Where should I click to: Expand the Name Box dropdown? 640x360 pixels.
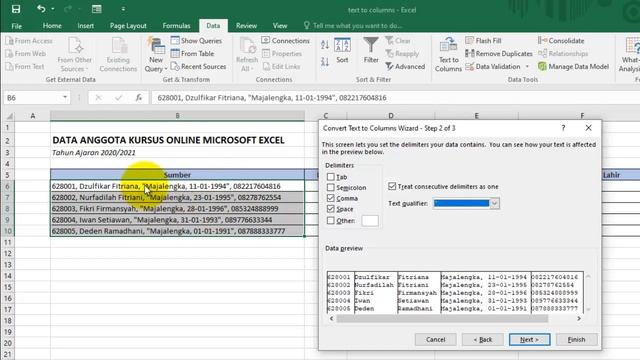click(65, 97)
